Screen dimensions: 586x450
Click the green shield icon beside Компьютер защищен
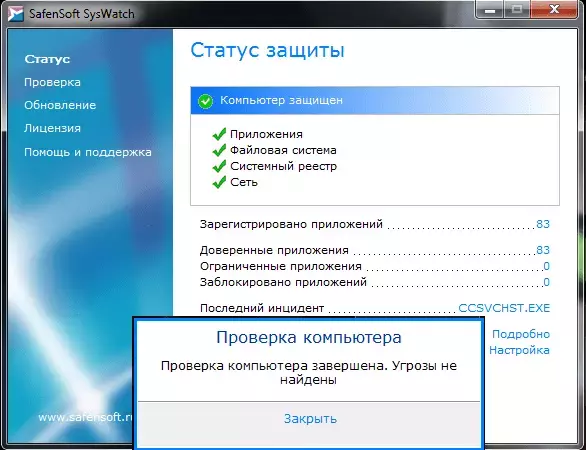tap(205, 101)
